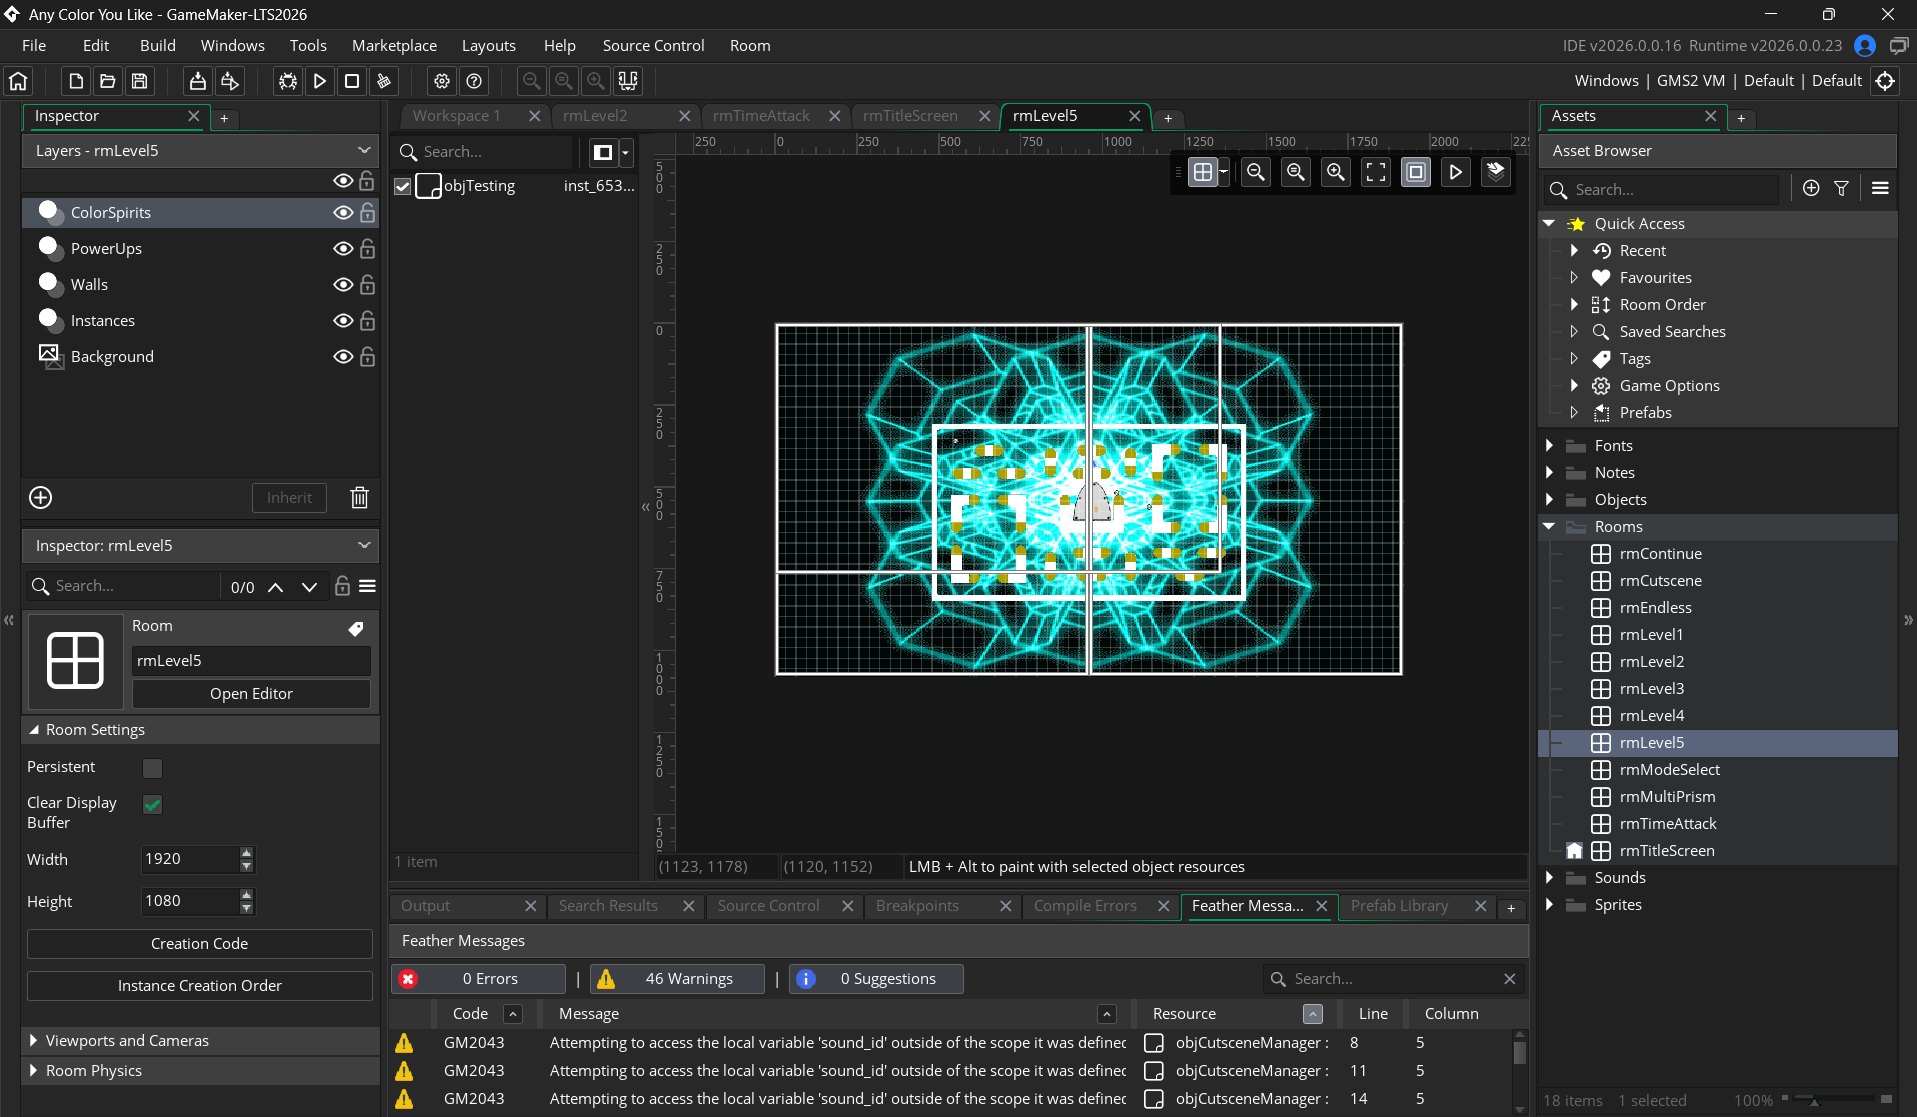Click the Open Editor button
The image size is (1917, 1117).
click(x=251, y=694)
